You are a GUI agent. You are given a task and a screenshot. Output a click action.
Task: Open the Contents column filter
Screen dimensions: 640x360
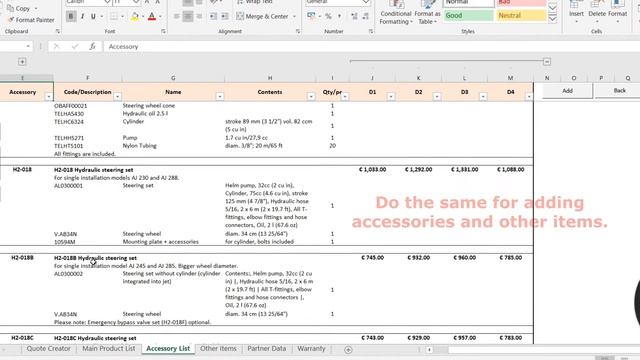coord(311,96)
